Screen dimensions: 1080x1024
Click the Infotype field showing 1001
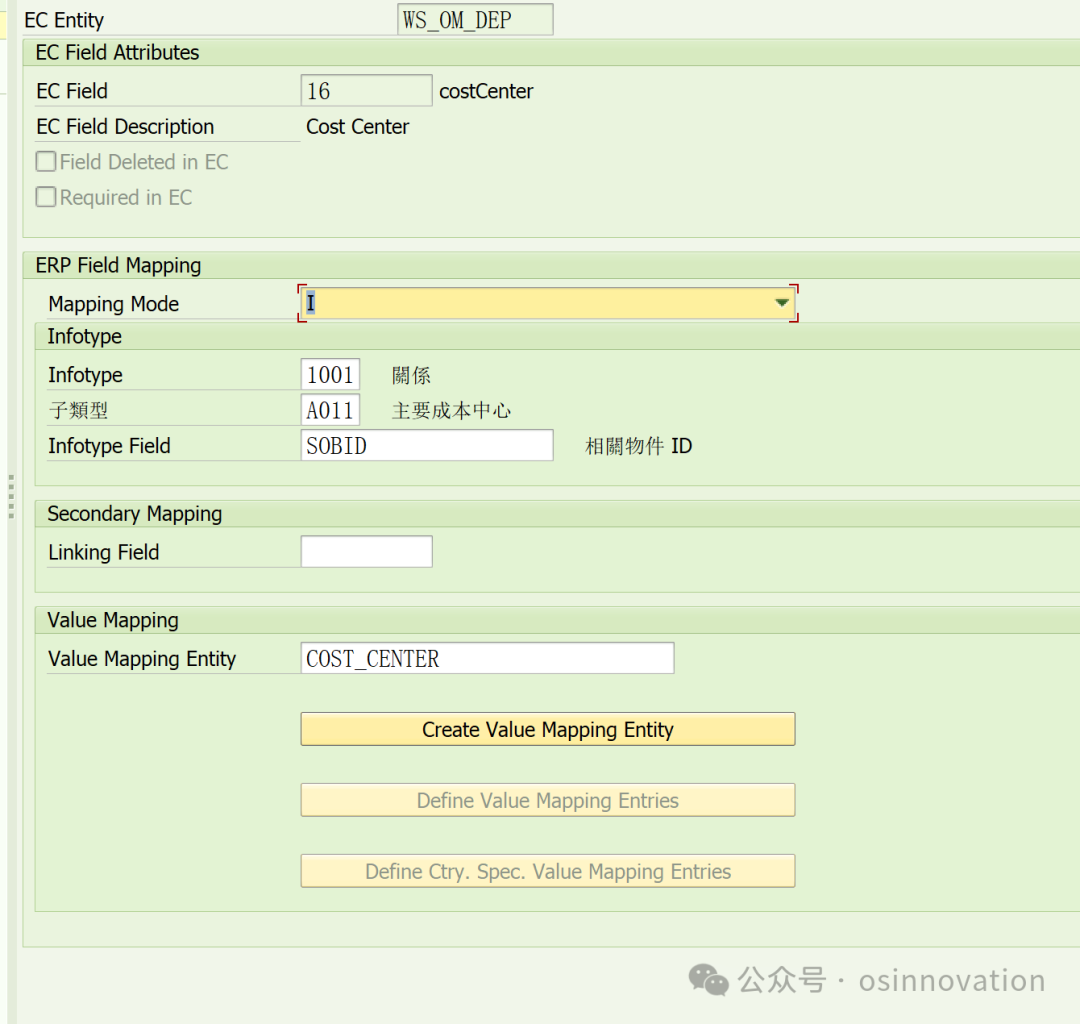[x=330, y=375]
